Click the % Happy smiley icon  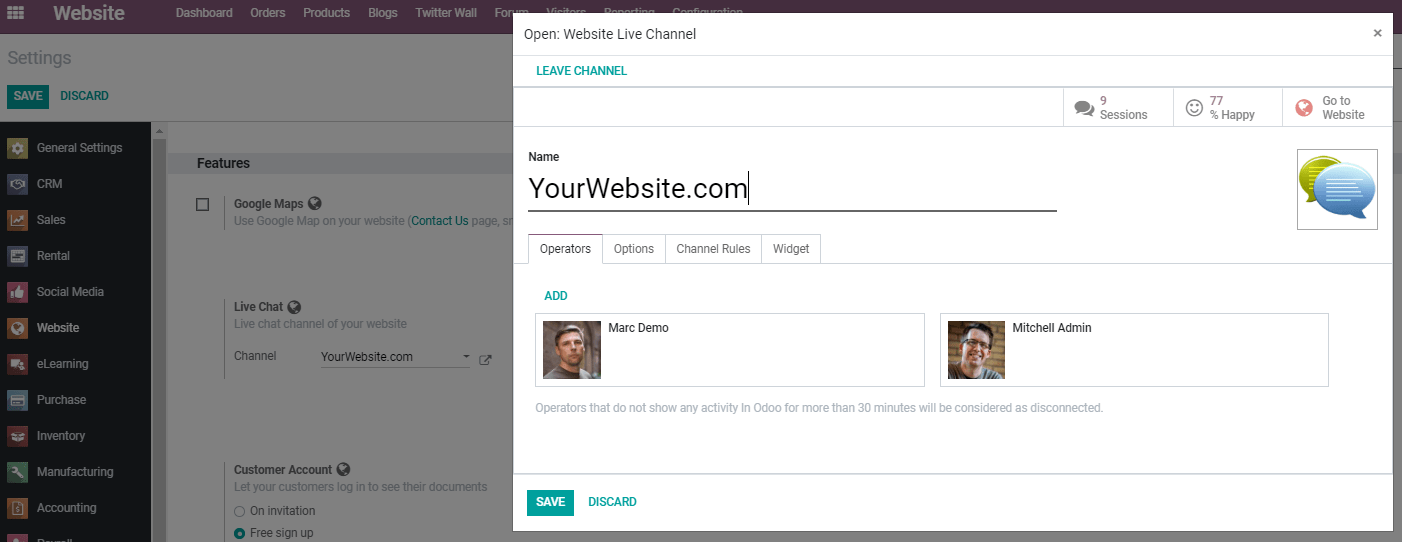pos(1194,108)
